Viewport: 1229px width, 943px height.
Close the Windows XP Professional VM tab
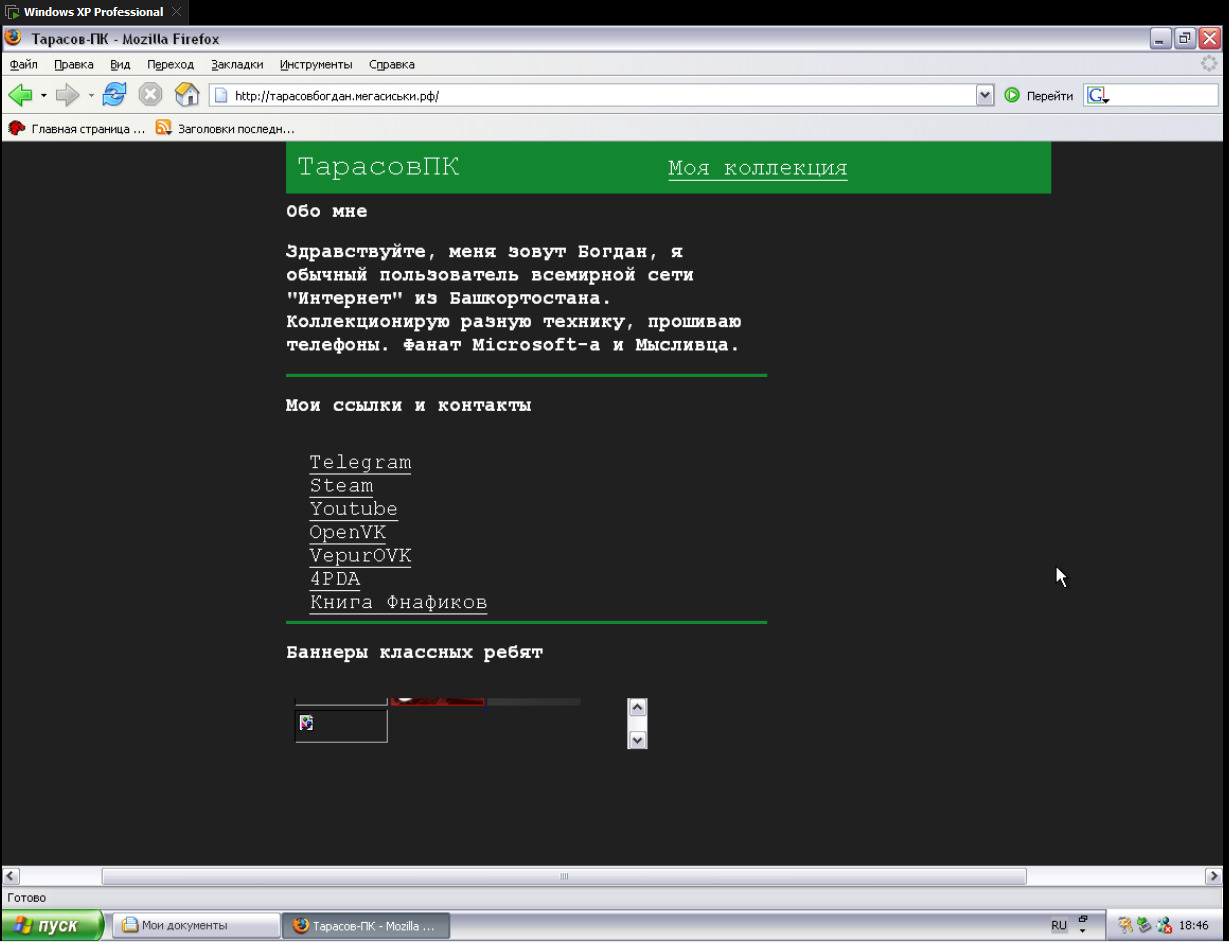[x=177, y=12]
